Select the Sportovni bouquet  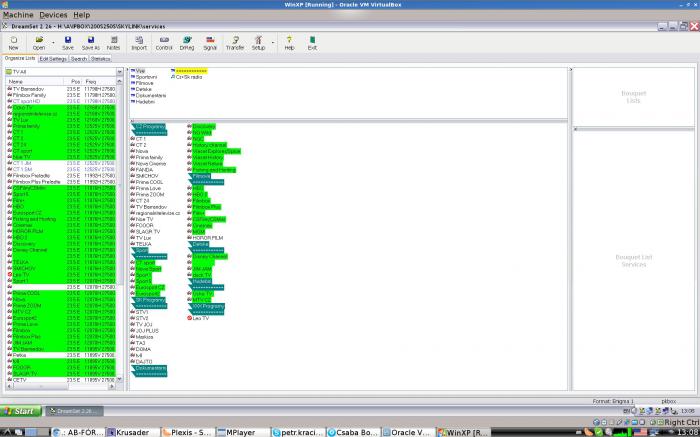tap(146, 77)
